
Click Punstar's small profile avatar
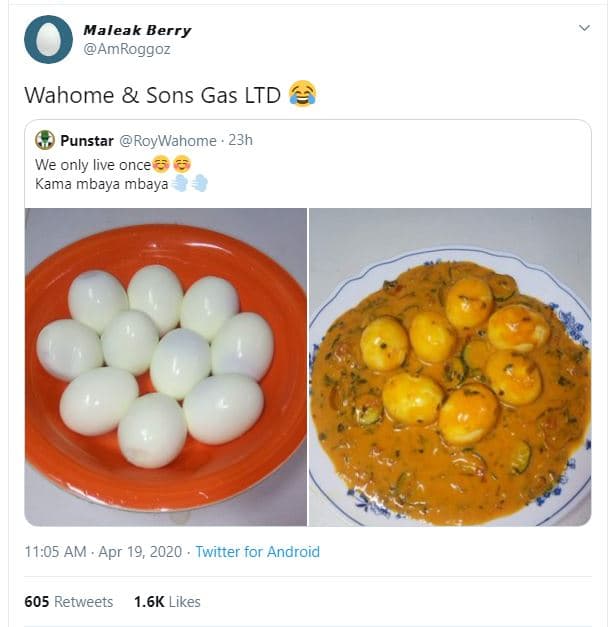(x=45, y=140)
